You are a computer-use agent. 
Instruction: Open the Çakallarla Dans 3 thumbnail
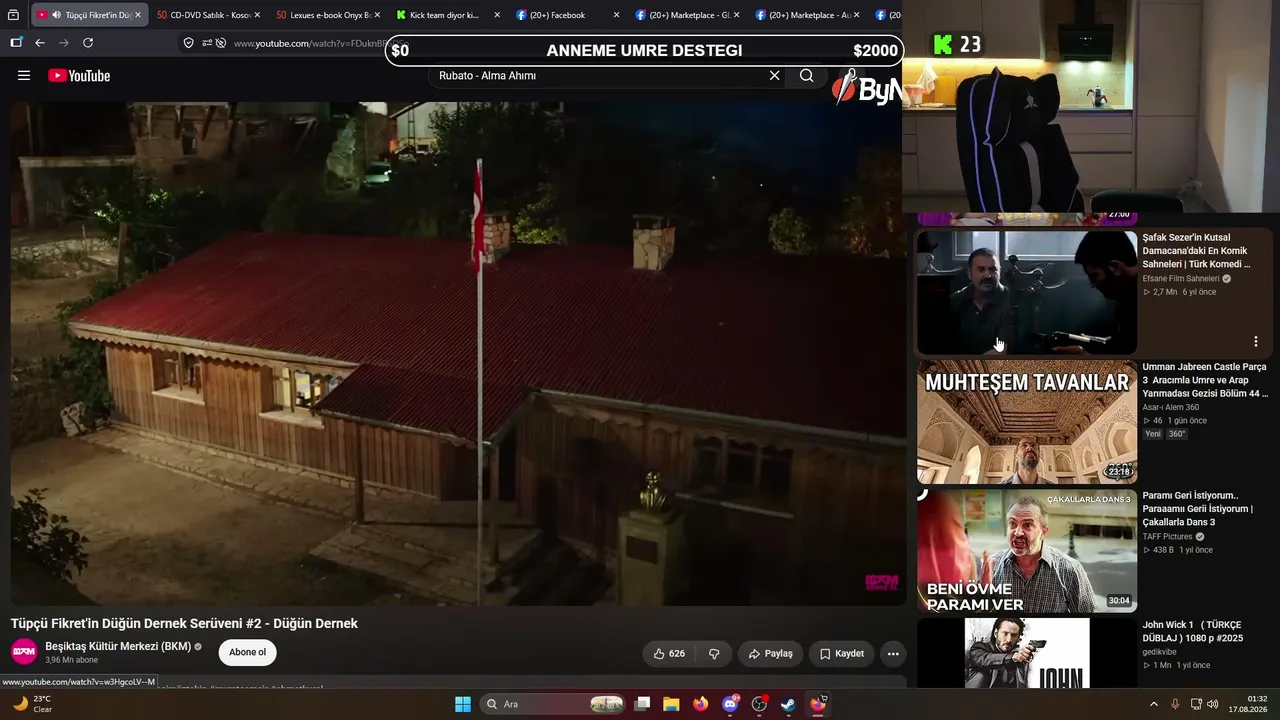(1027, 551)
